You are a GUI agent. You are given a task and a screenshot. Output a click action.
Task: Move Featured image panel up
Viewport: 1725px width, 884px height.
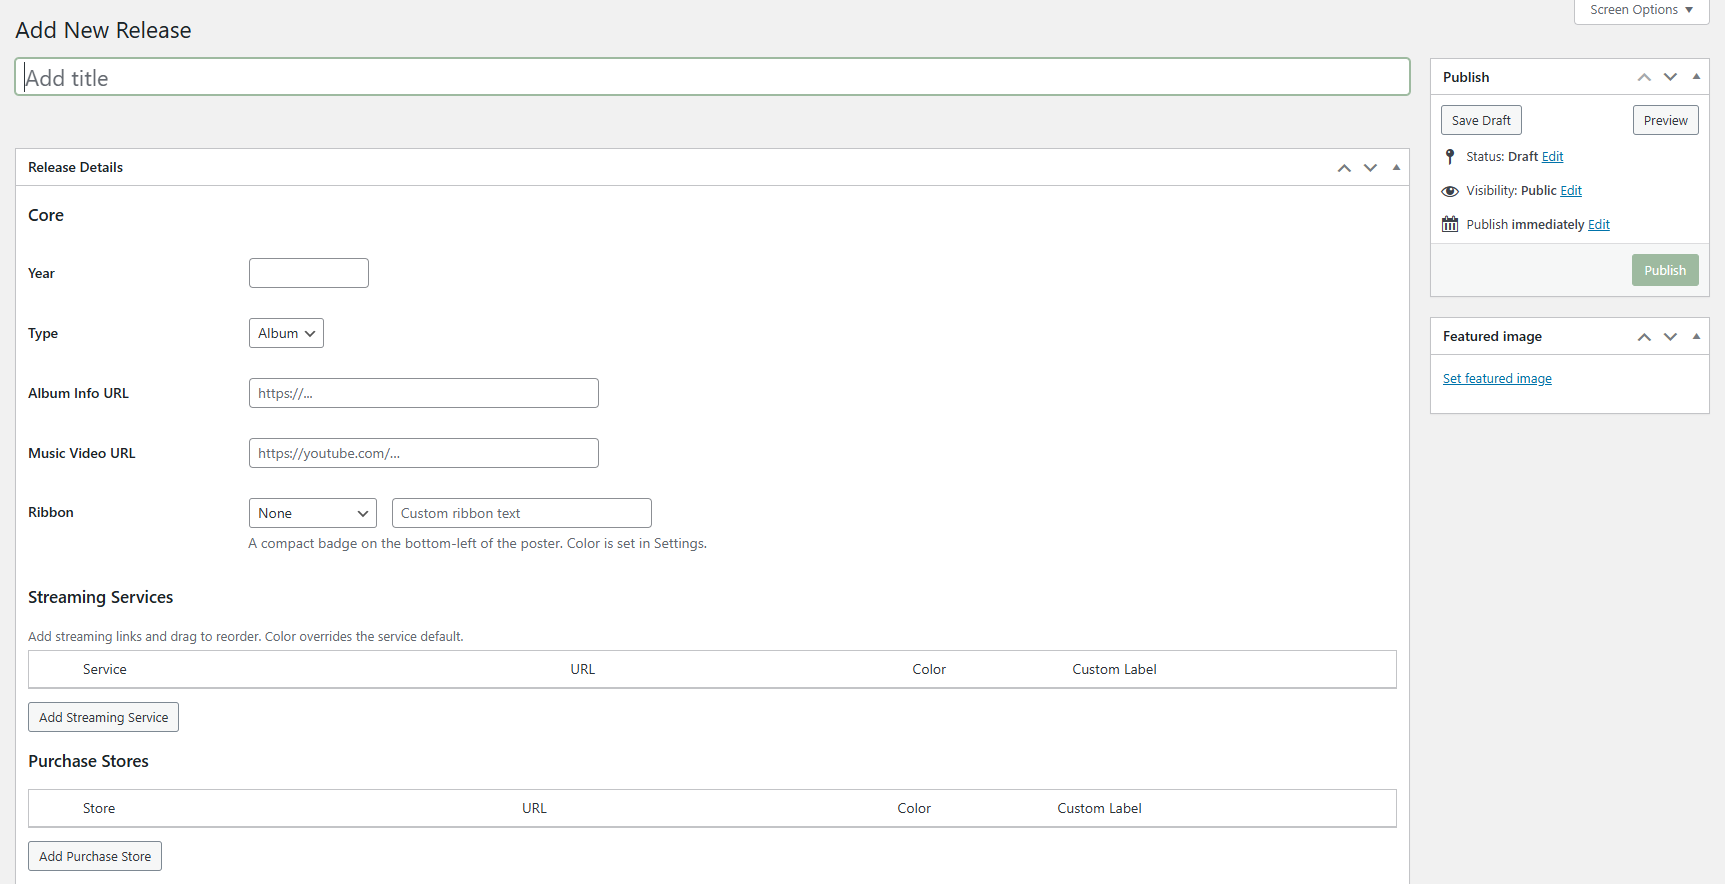(1644, 337)
